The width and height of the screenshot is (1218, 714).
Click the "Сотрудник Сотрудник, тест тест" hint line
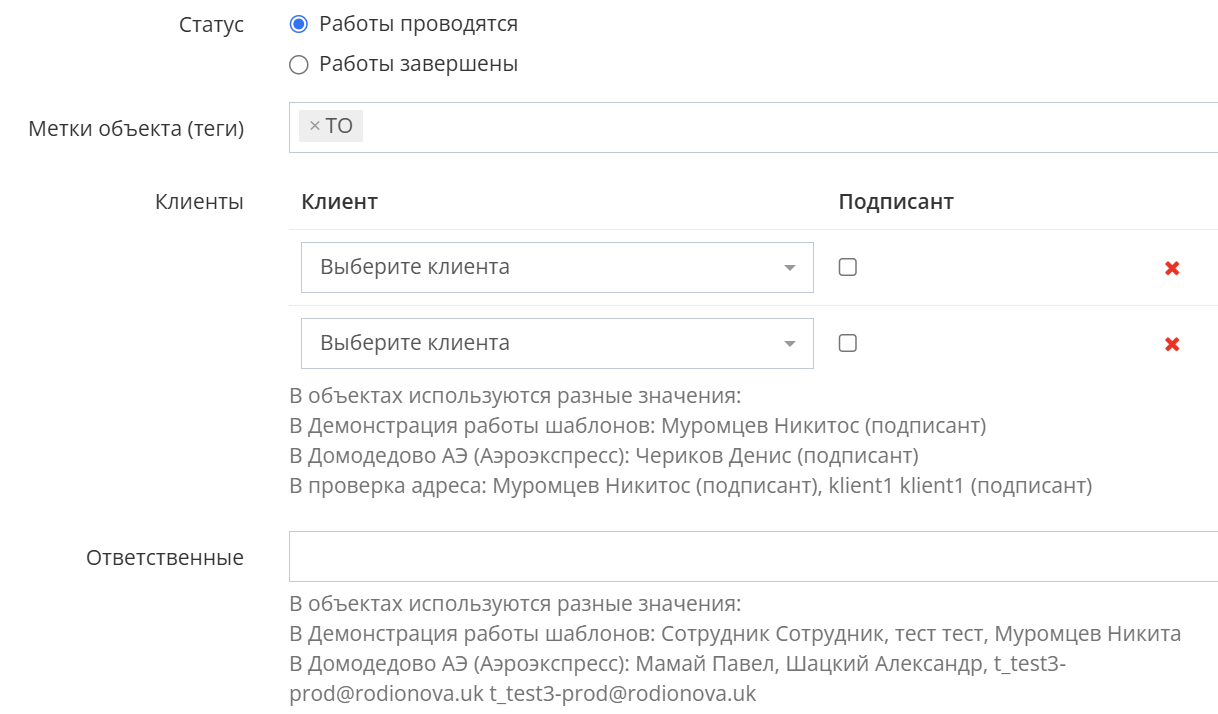(734, 633)
